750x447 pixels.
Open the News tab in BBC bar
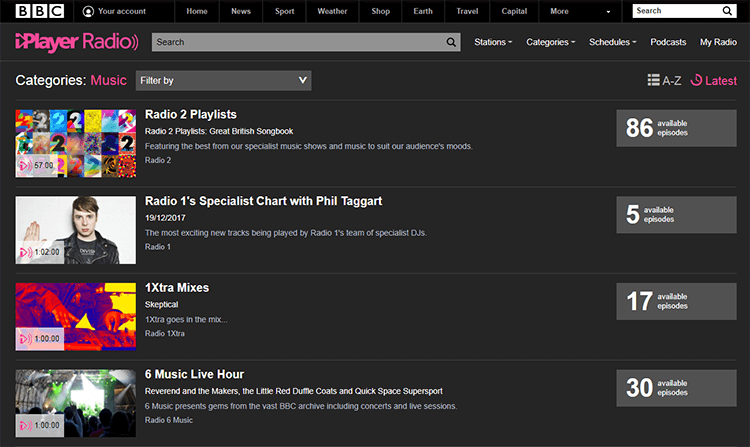coord(241,11)
